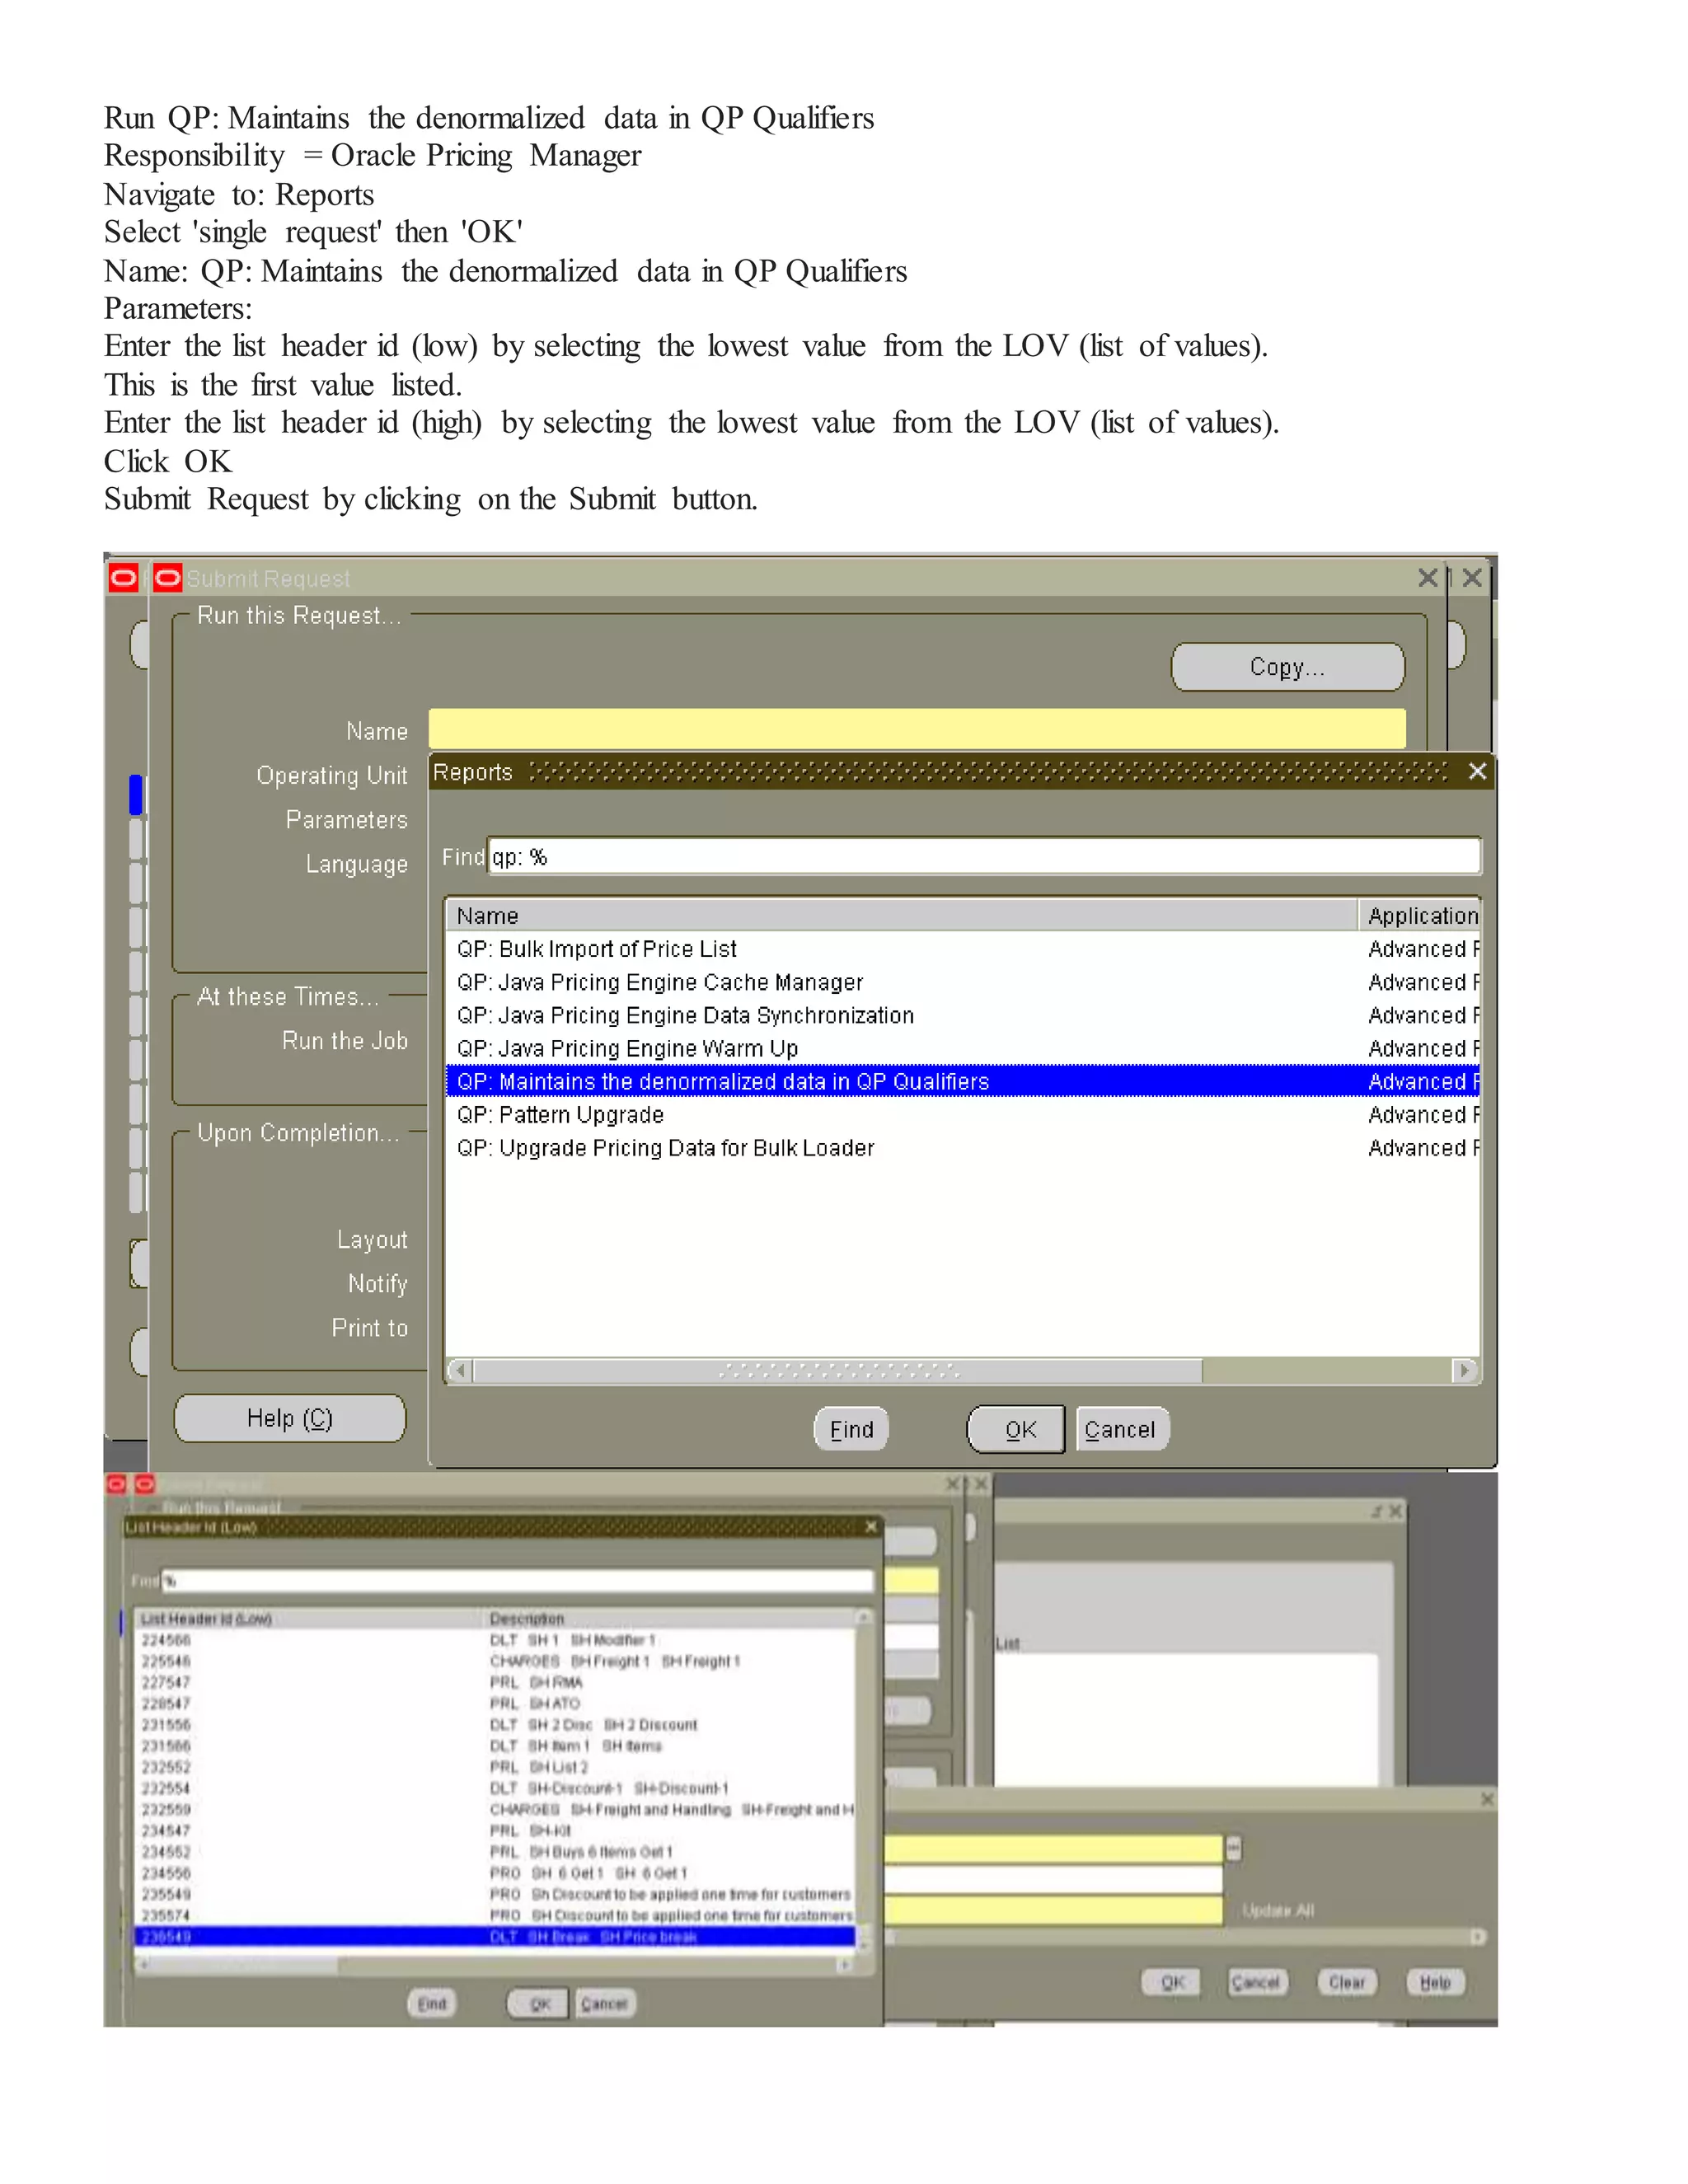Screen dimensions: 1688x2184
Task: Click the Copy... button
Action: coord(1288,667)
